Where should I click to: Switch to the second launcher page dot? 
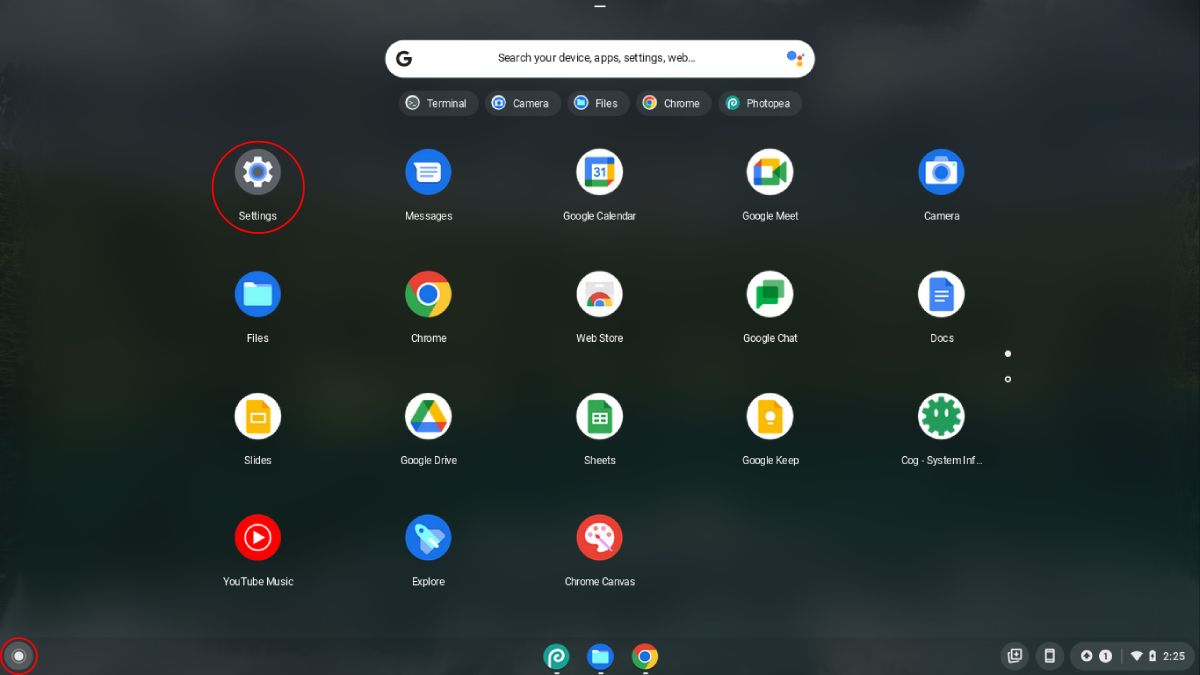pyautogui.click(x=1007, y=379)
